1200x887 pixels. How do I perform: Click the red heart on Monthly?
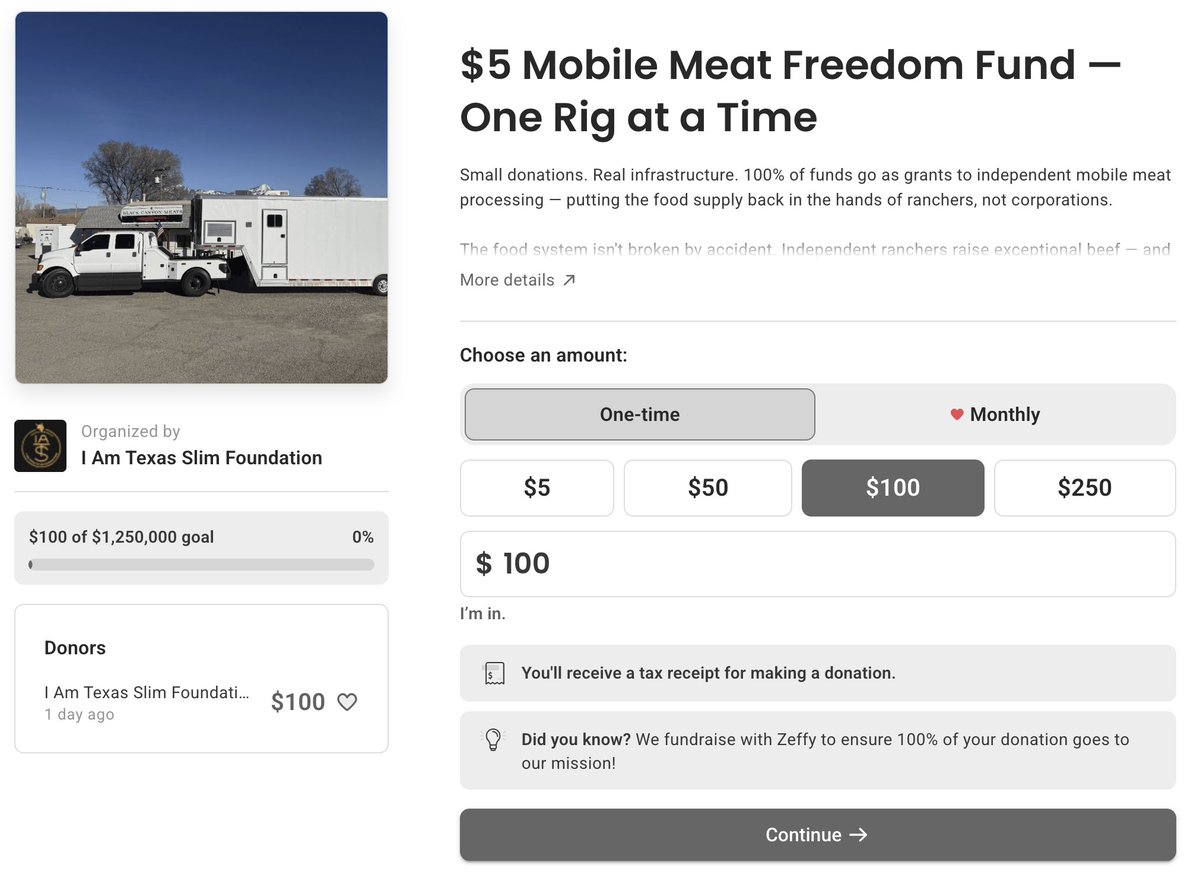coord(957,414)
